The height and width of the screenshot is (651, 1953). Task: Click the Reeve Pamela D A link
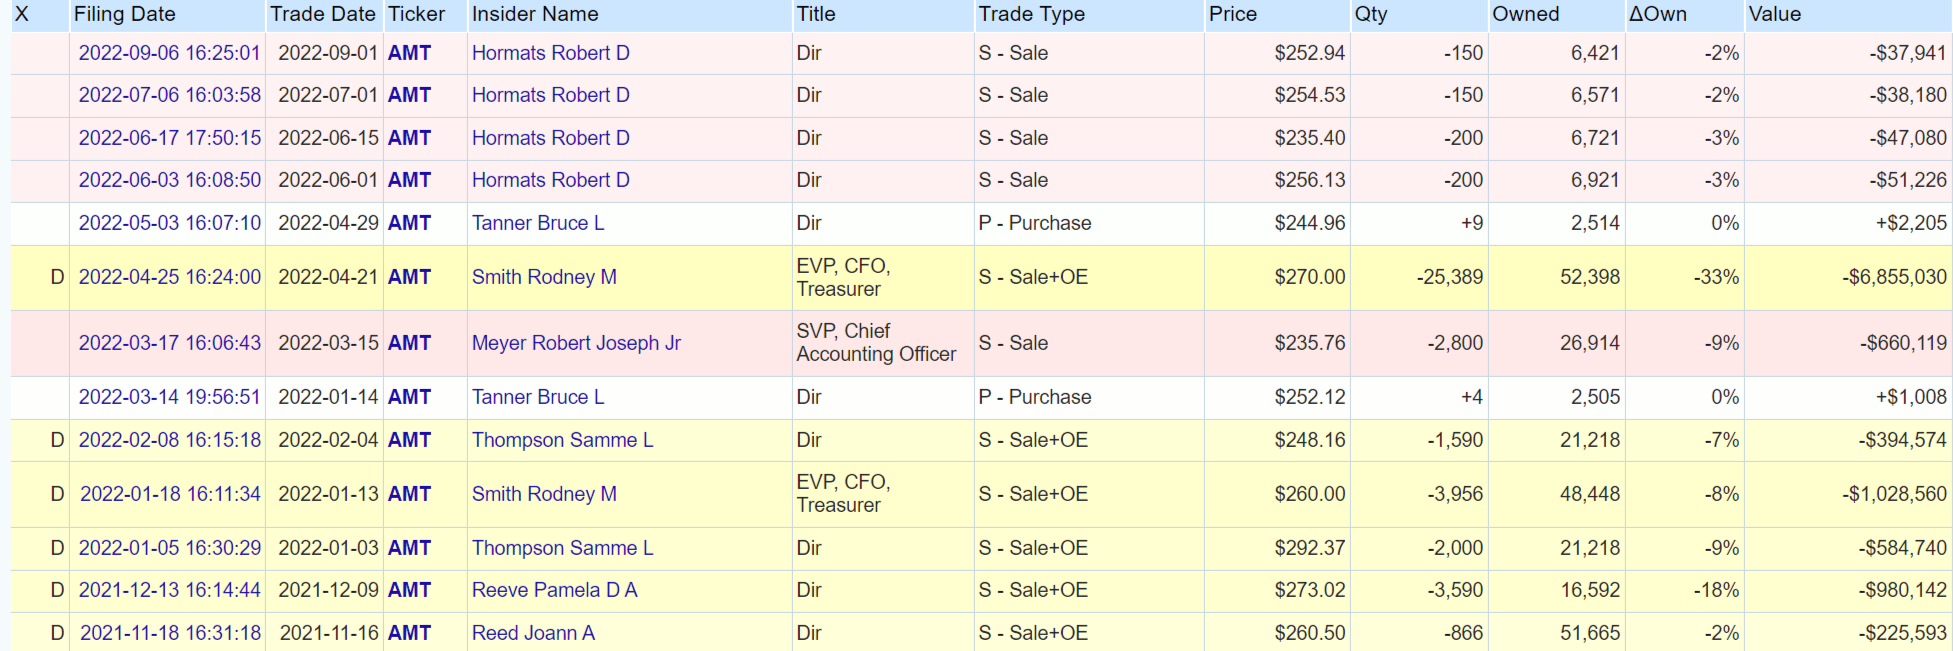(x=554, y=590)
